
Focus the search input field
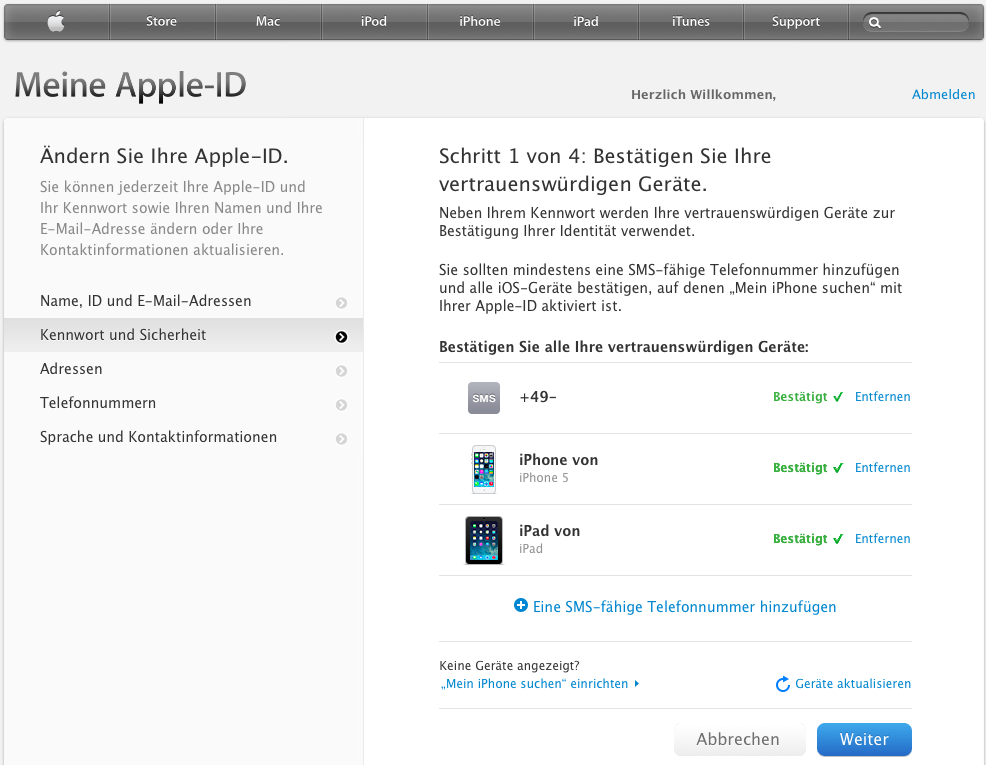[x=916, y=23]
